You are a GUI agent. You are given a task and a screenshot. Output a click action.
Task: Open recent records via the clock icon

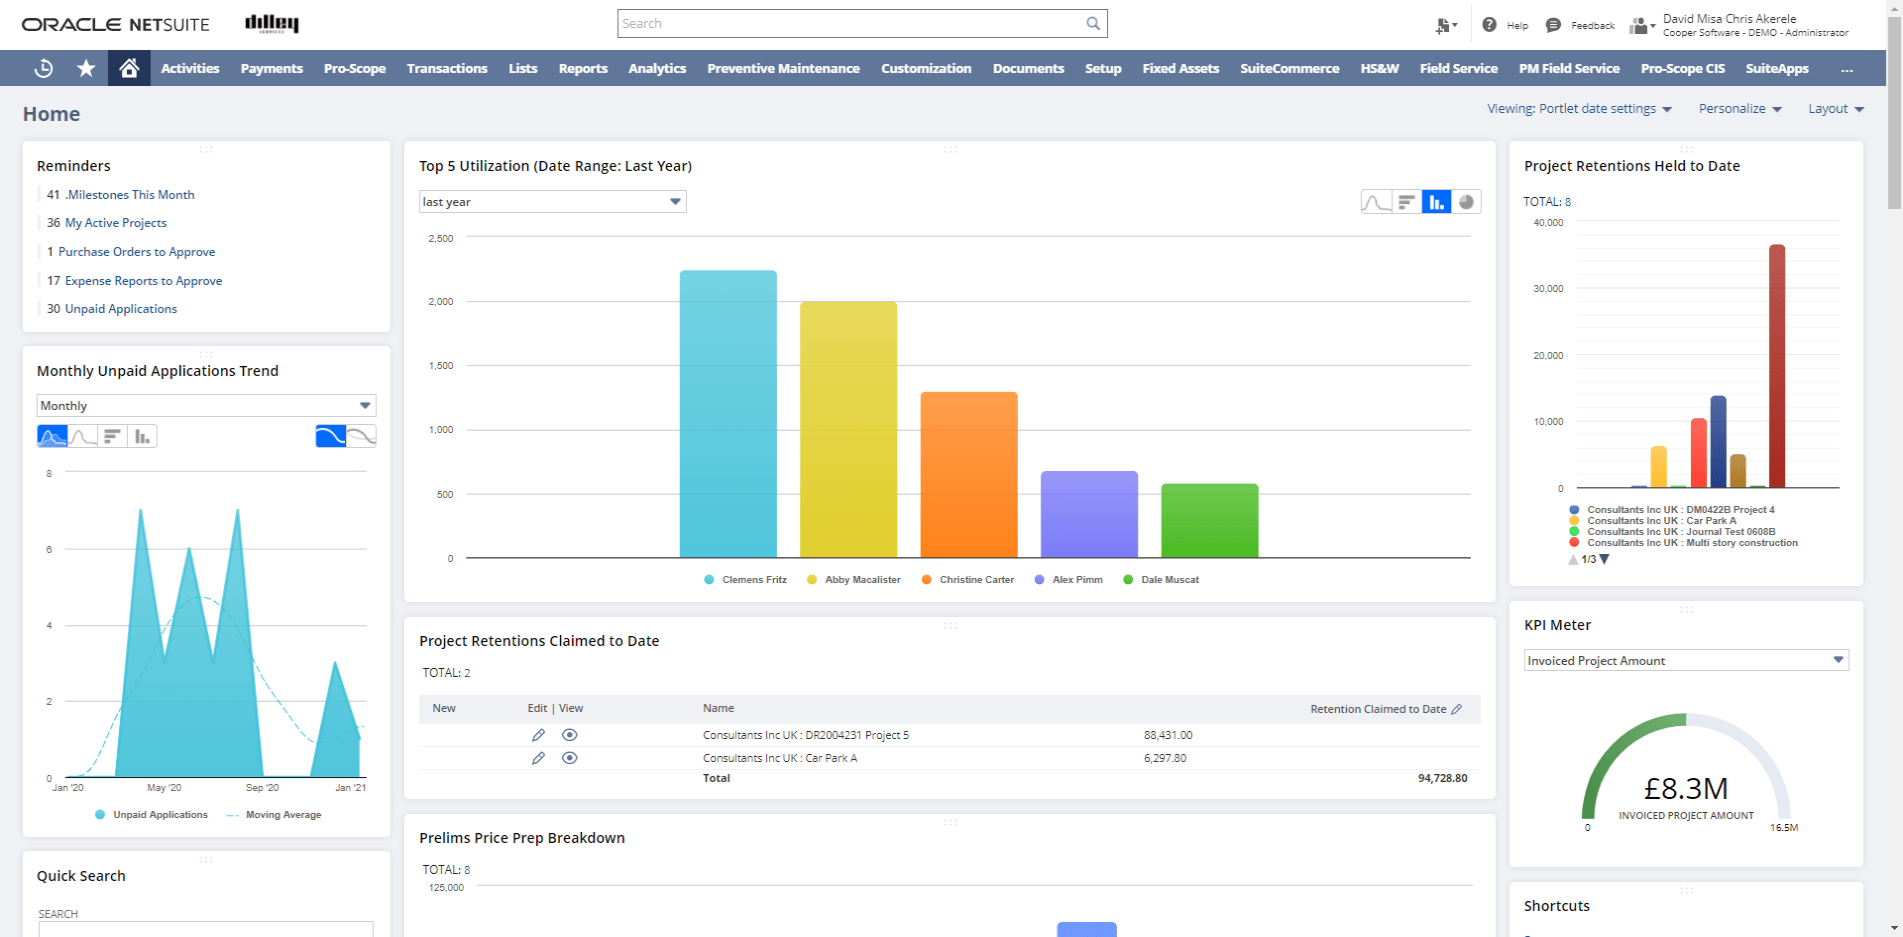pyautogui.click(x=43, y=68)
